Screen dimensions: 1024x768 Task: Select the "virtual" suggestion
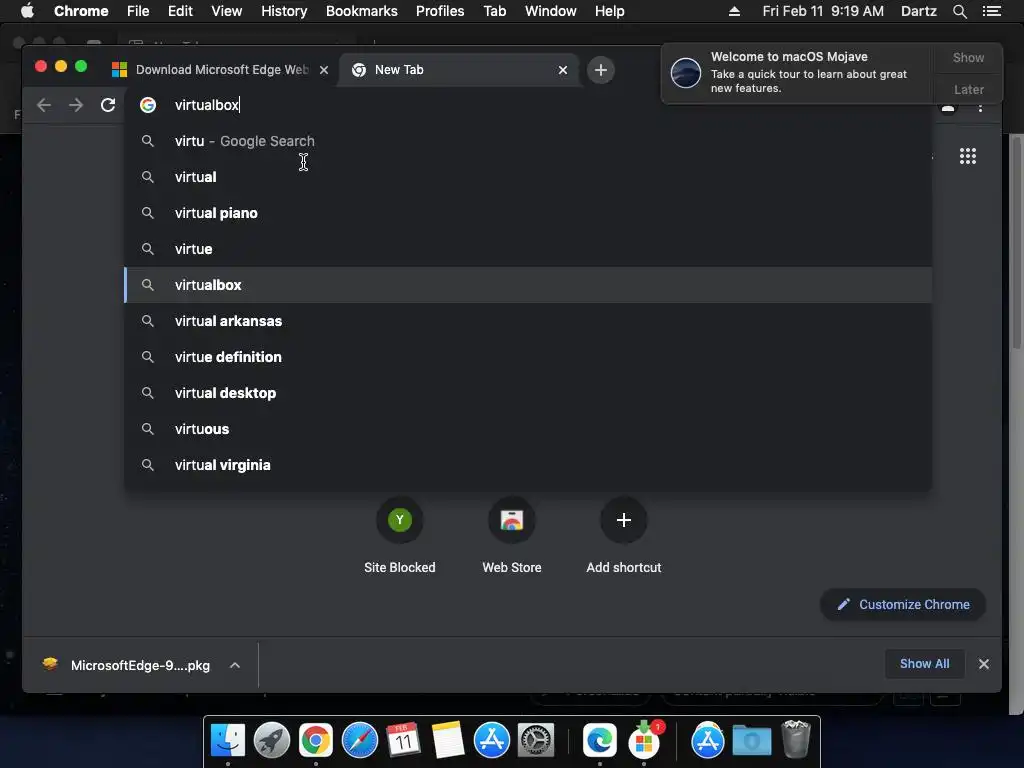pos(528,177)
